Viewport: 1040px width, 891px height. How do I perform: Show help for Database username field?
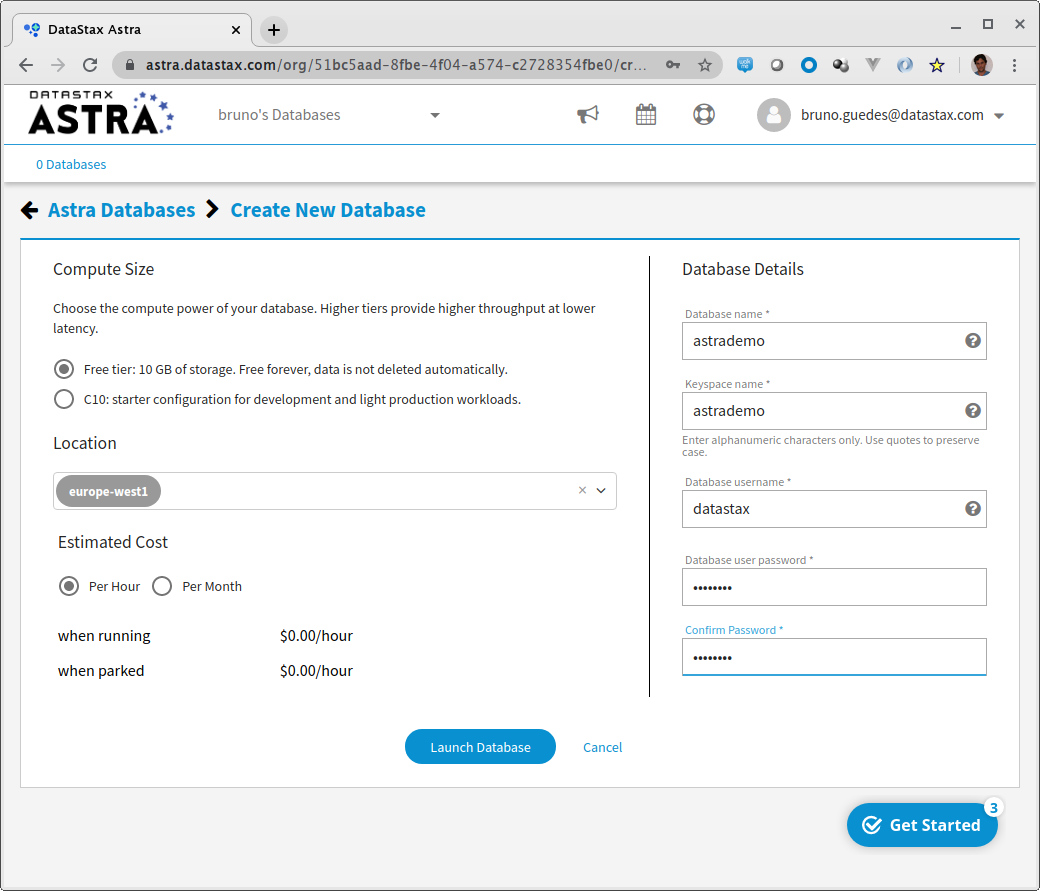[972, 509]
